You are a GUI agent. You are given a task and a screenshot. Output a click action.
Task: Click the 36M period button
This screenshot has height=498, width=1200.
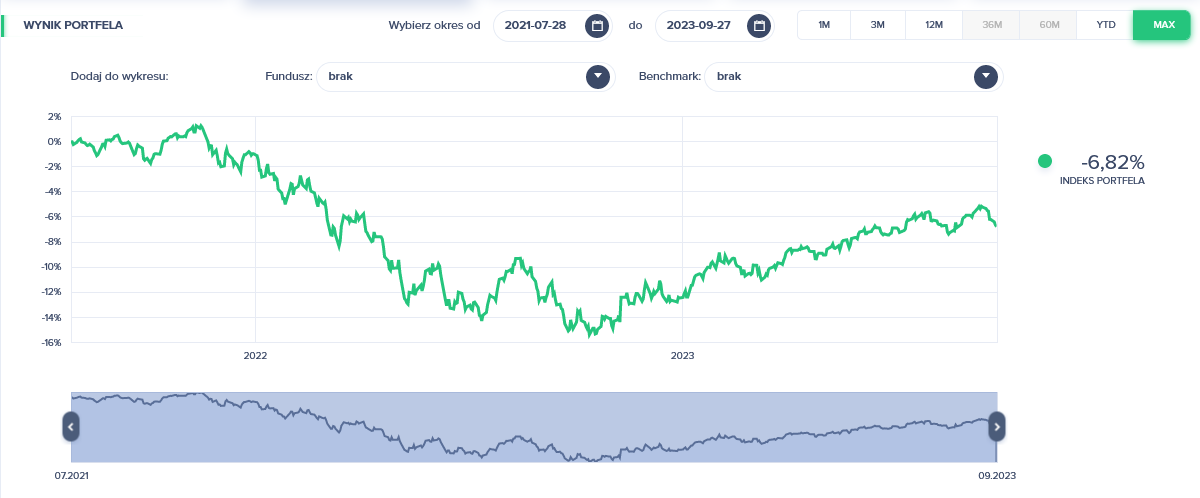tap(993, 25)
